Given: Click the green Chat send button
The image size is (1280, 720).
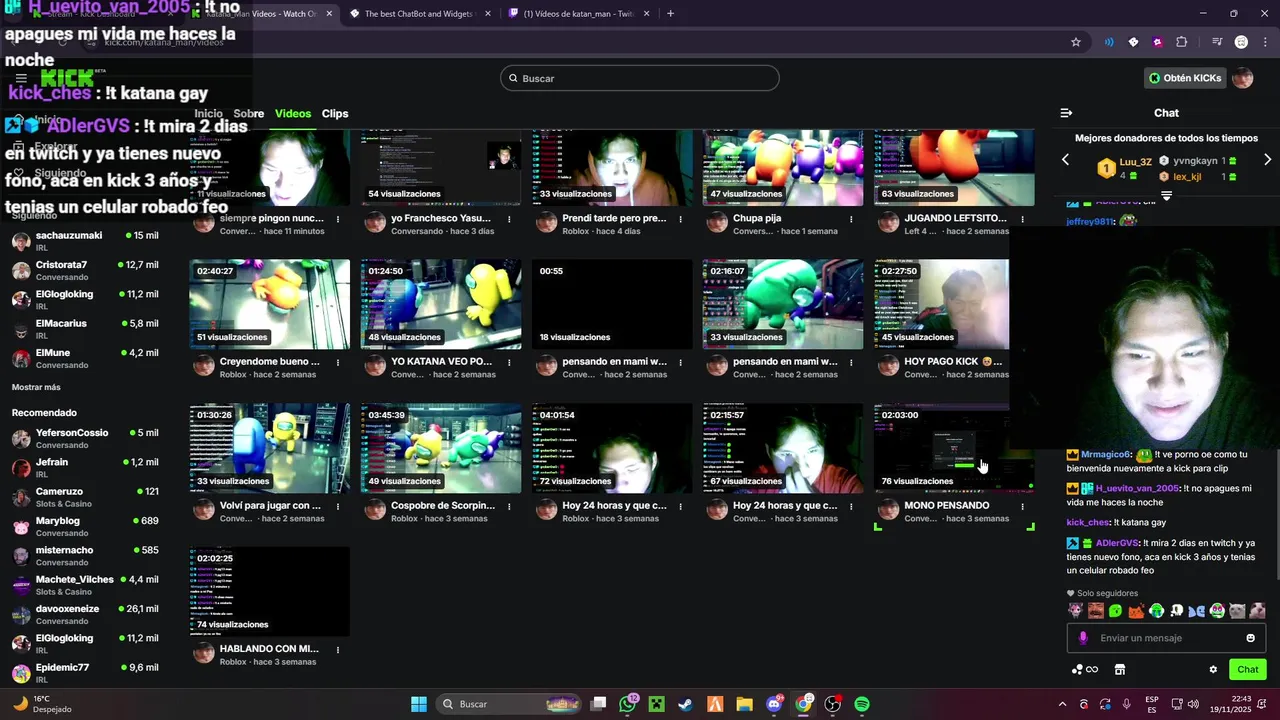Looking at the screenshot, I should pyautogui.click(x=1248, y=670).
